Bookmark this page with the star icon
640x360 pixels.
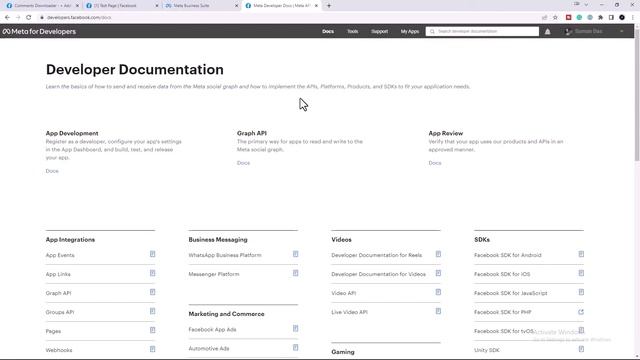coord(555,18)
